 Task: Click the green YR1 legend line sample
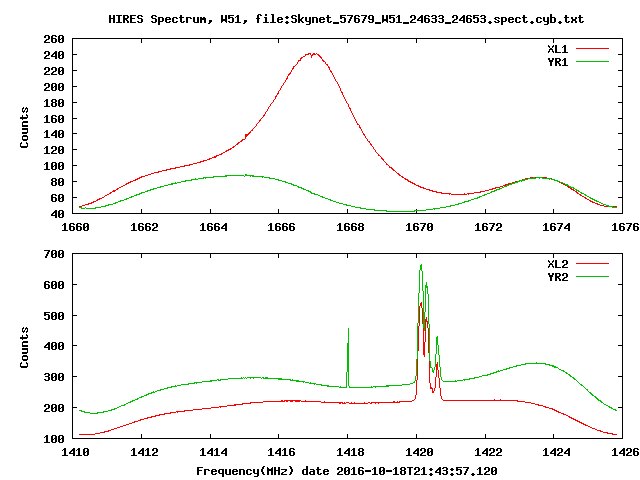[592, 62]
